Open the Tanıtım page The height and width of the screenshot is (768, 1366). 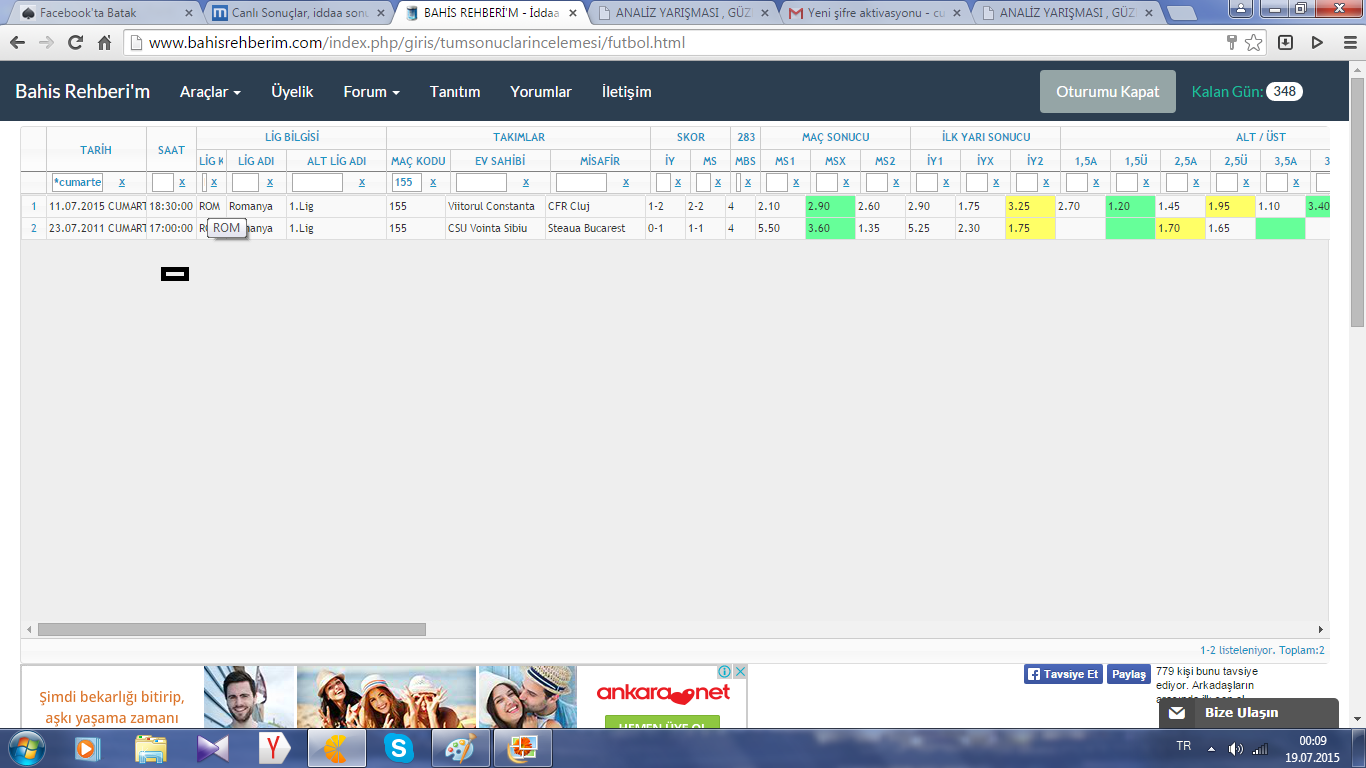coord(455,92)
